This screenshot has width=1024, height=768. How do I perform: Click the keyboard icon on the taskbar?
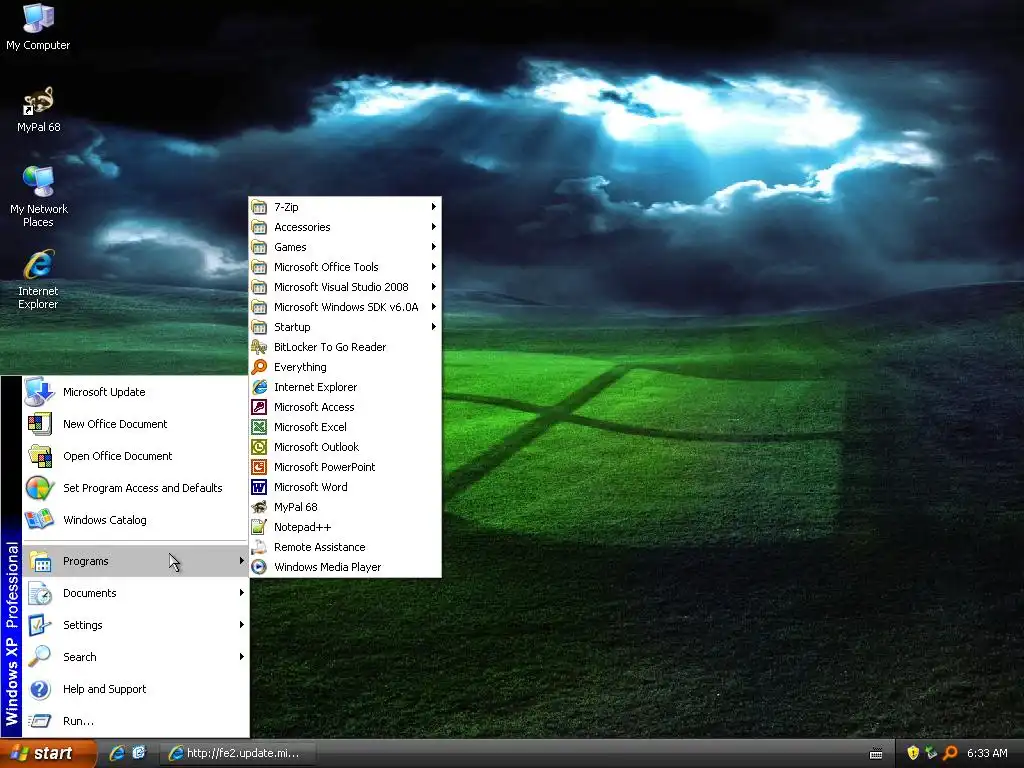tap(876, 754)
